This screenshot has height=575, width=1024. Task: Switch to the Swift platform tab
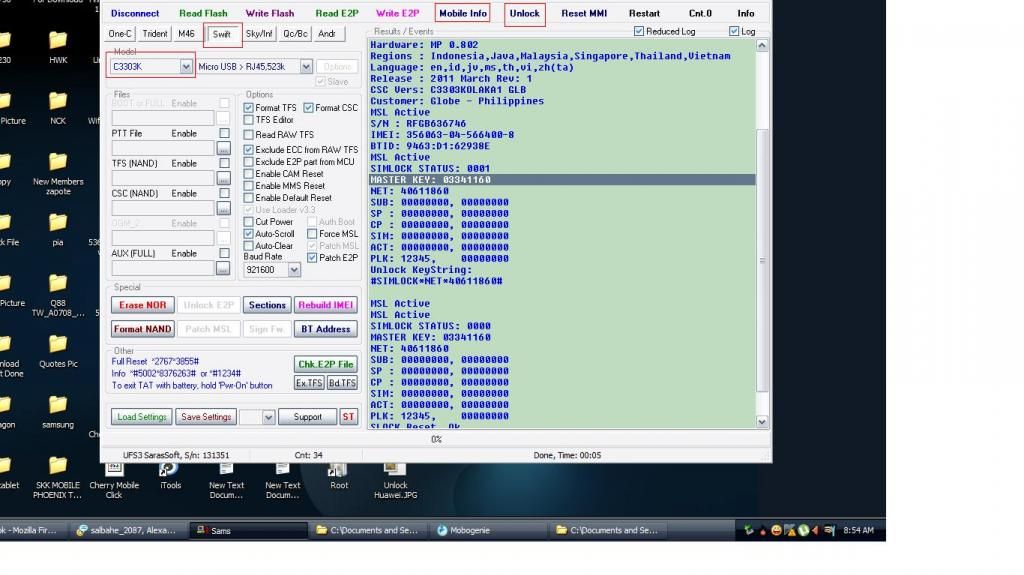[222, 34]
